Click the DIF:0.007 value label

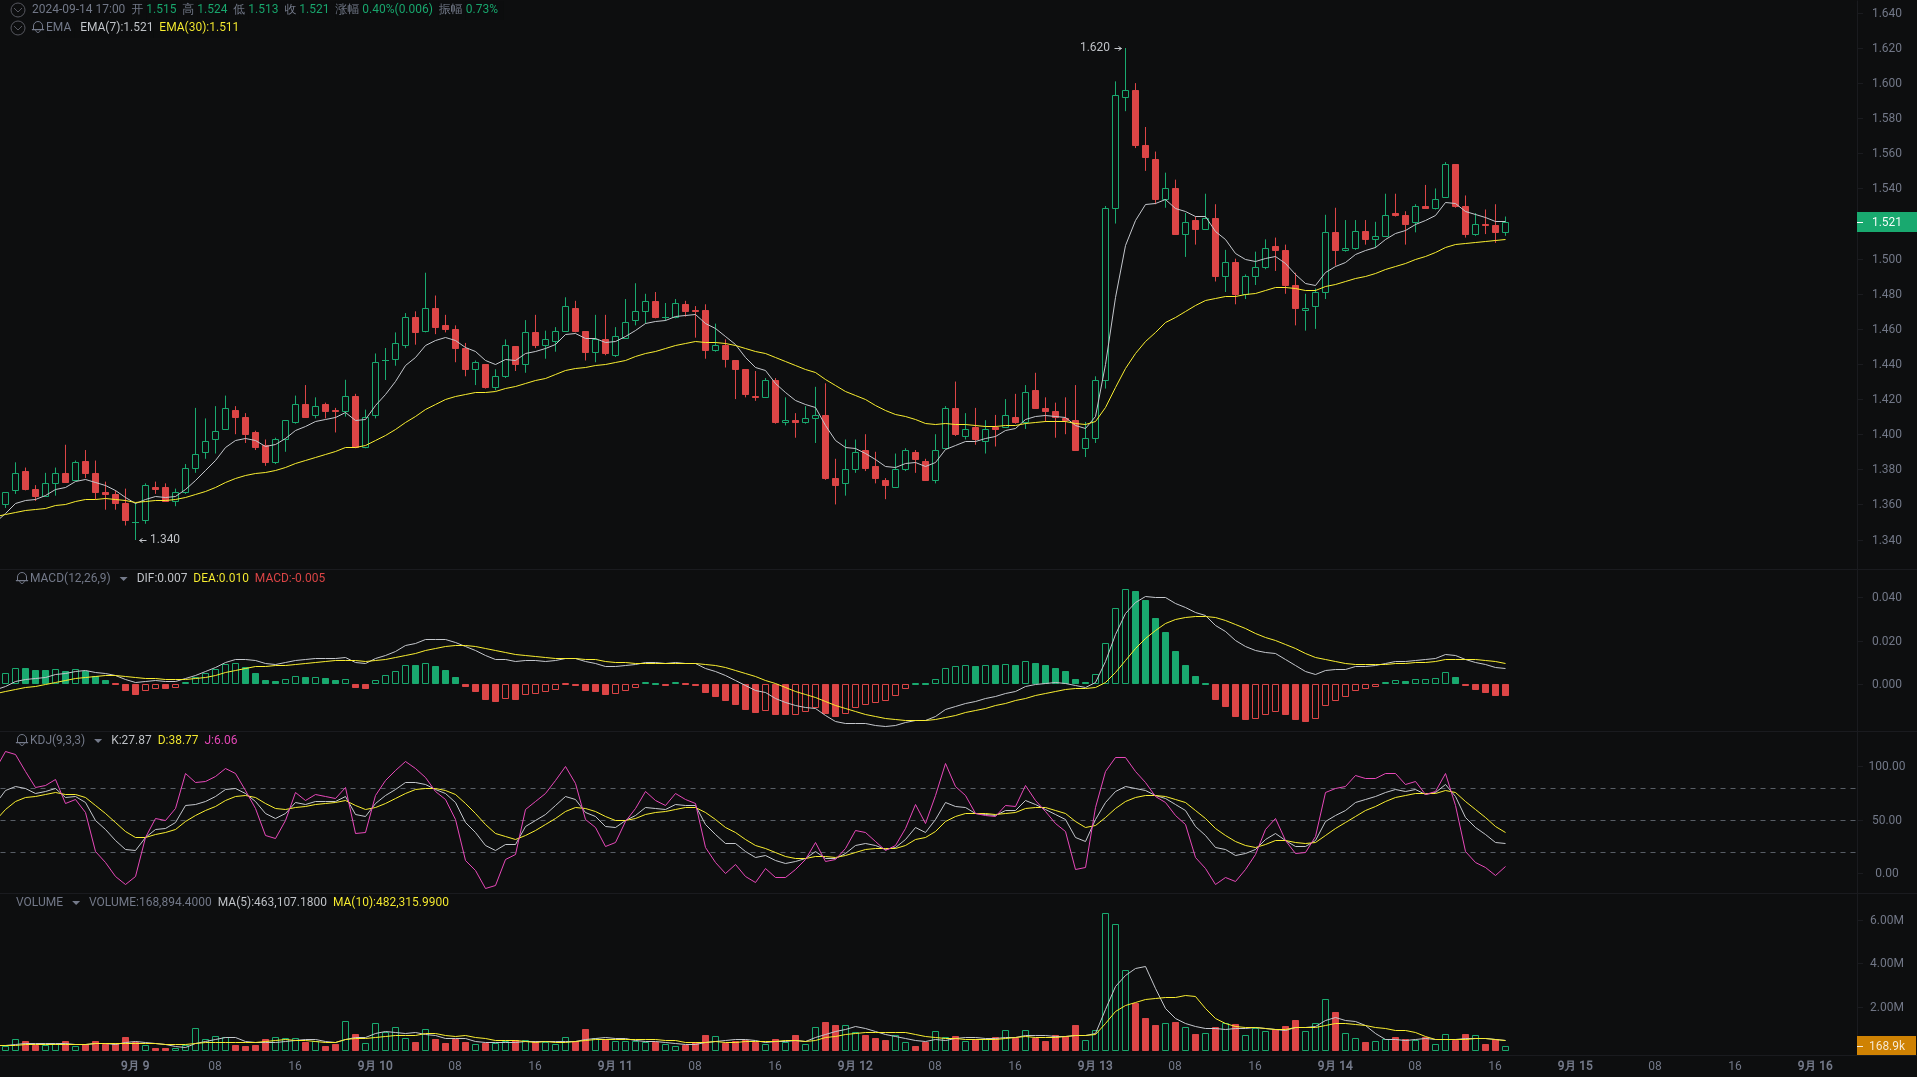[x=161, y=578]
